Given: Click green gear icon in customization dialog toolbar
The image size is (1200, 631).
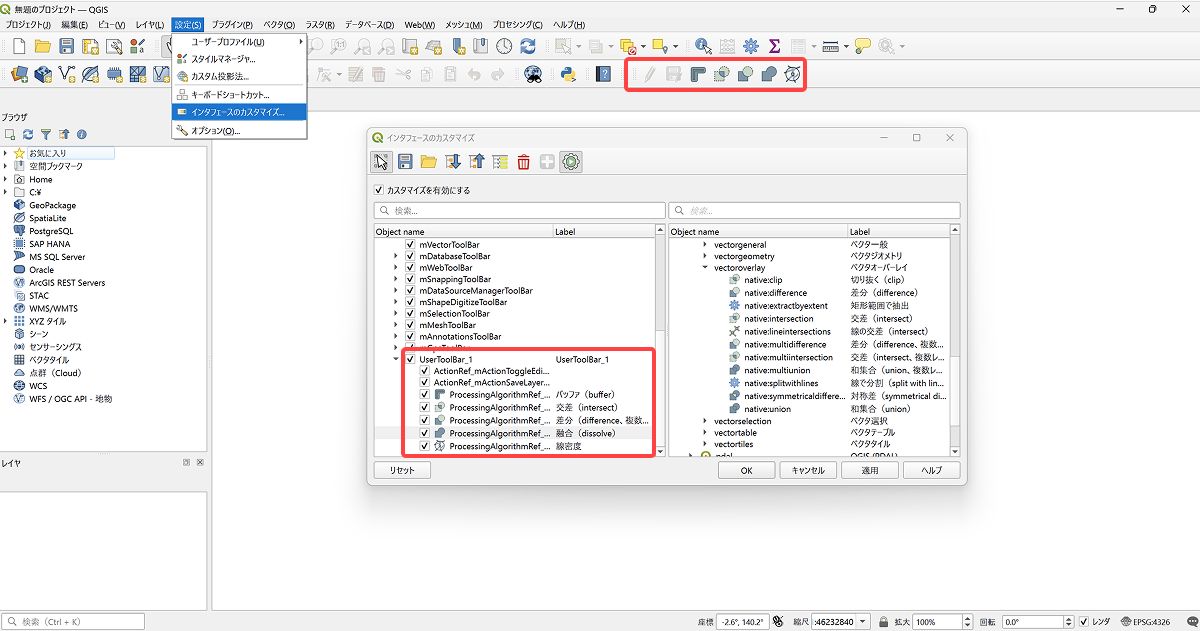Looking at the screenshot, I should 571,162.
